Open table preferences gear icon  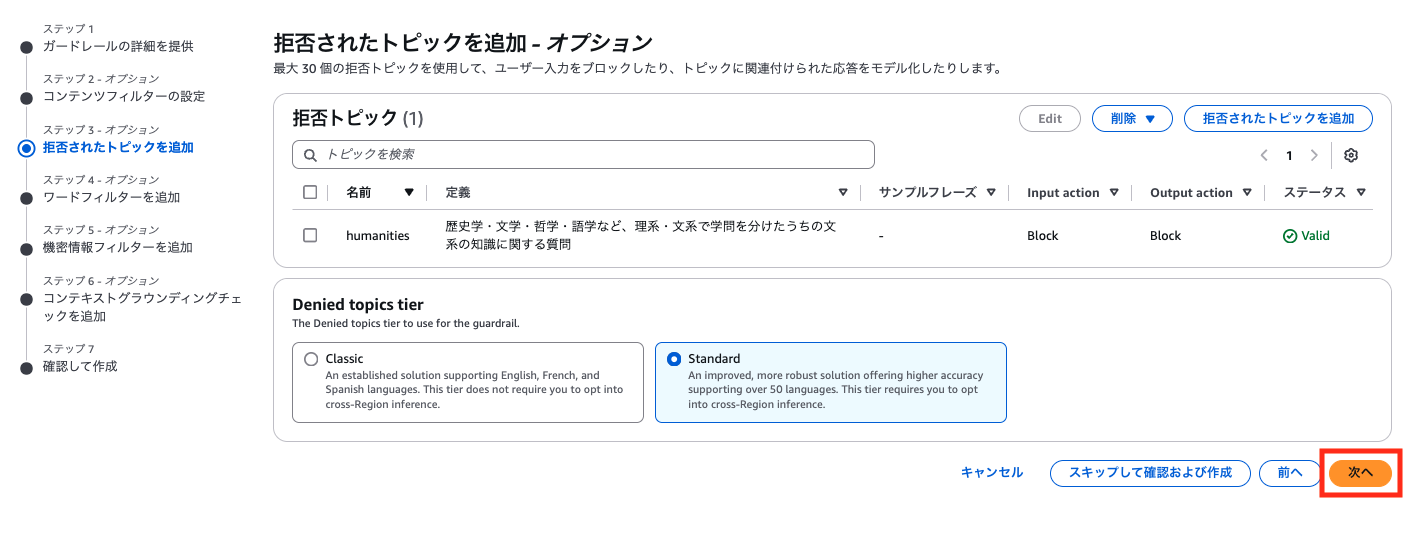coord(1351,155)
